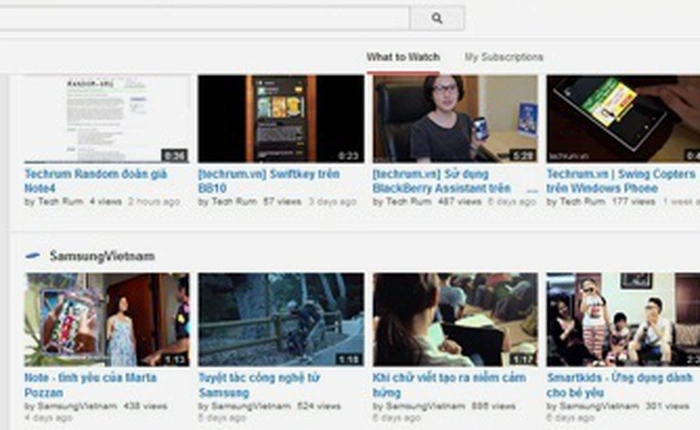Image resolution: width=700 pixels, height=430 pixels.
Task: Open Tuyệt tác công nghệ từ Samsung thumbnail
Action: click(281, 320)
